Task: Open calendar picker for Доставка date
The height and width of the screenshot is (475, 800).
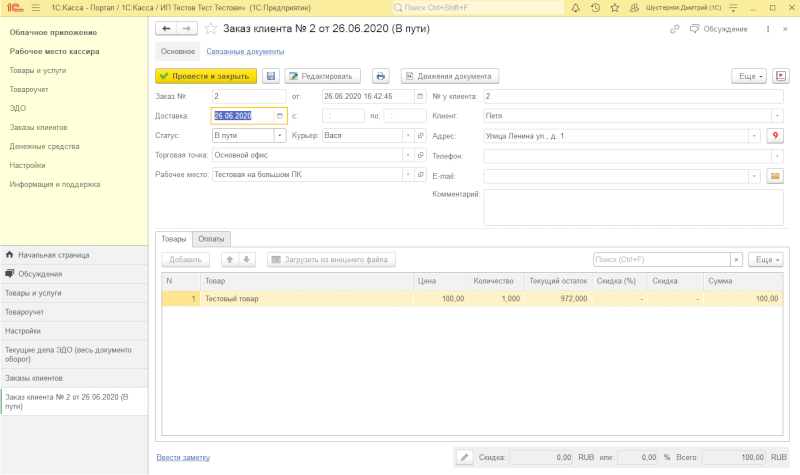Action: tap(280, 116)
